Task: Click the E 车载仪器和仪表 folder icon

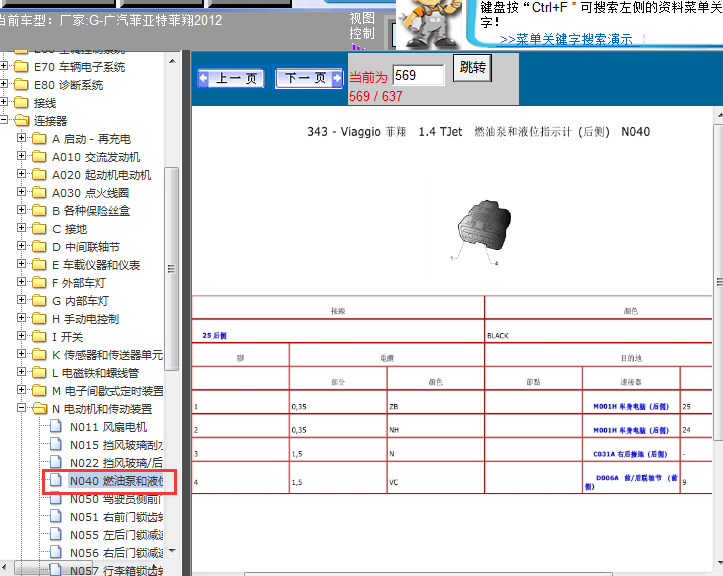Action: click(39, 264)
